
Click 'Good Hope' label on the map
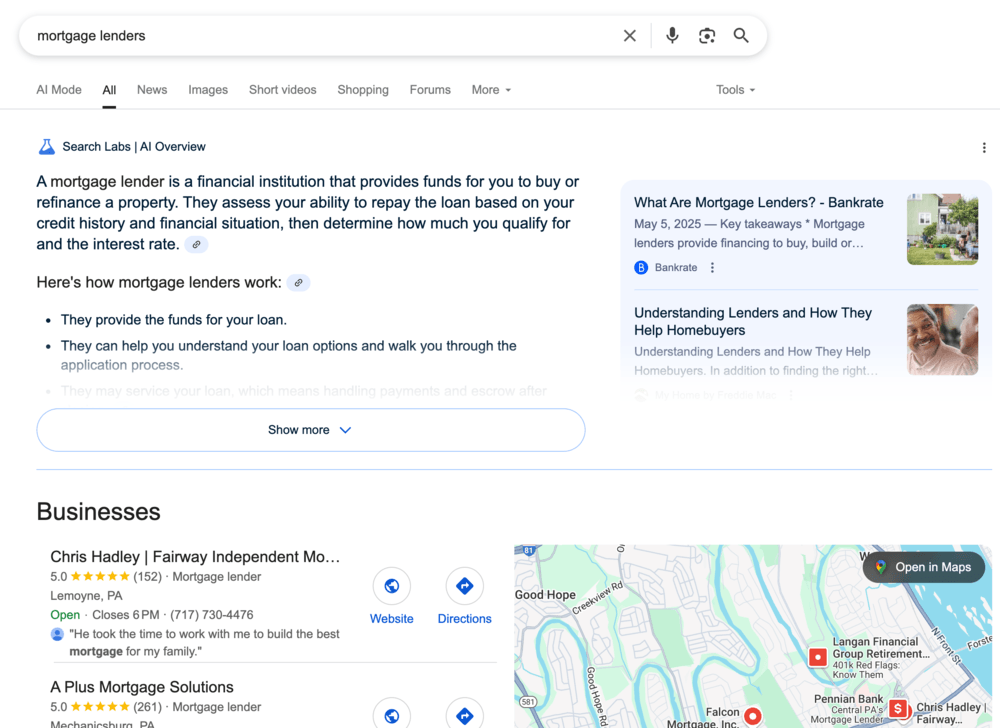[x=545, y=595]
